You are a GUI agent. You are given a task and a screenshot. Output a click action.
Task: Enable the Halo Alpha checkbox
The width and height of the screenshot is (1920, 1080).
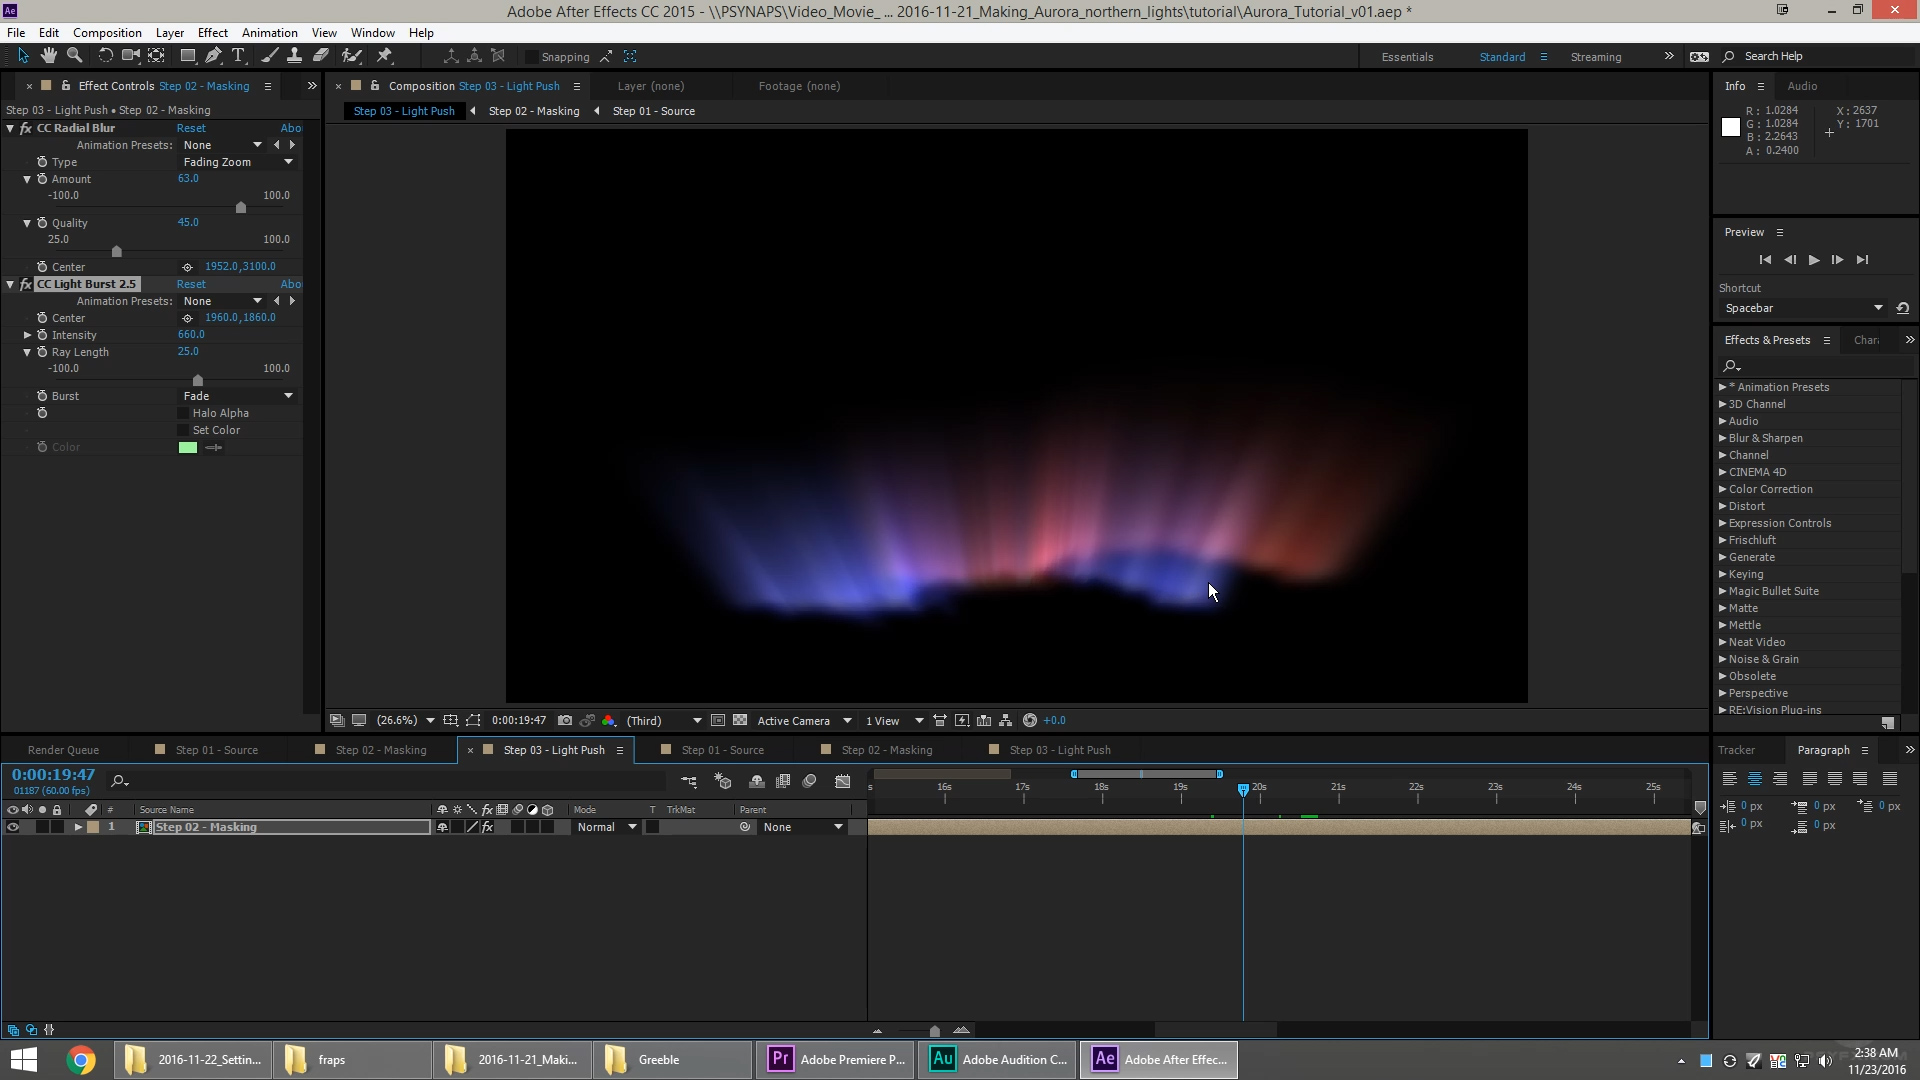tap(183, 413)
